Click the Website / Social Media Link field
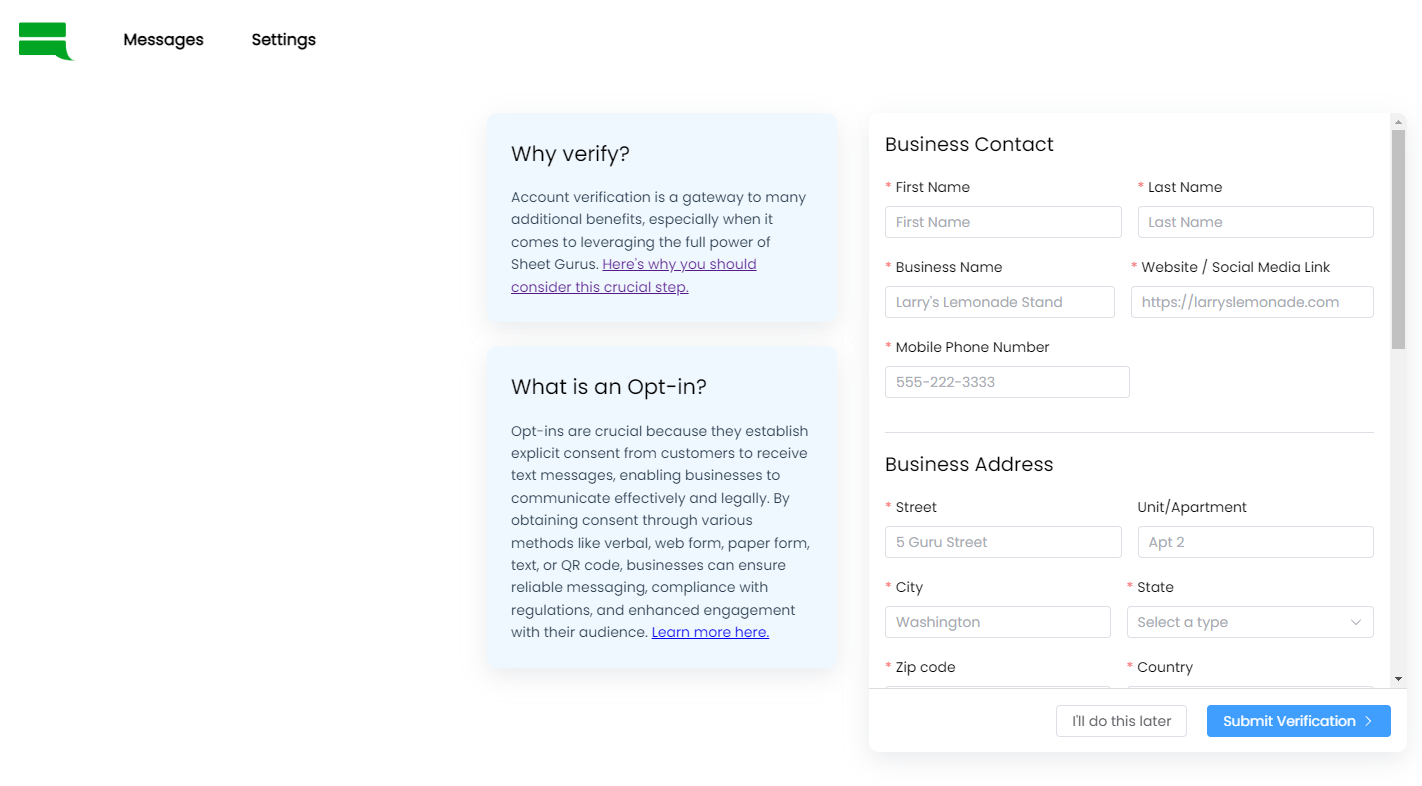Image resolution: width=1422 pixels, height=786 pixels. 1252,302
